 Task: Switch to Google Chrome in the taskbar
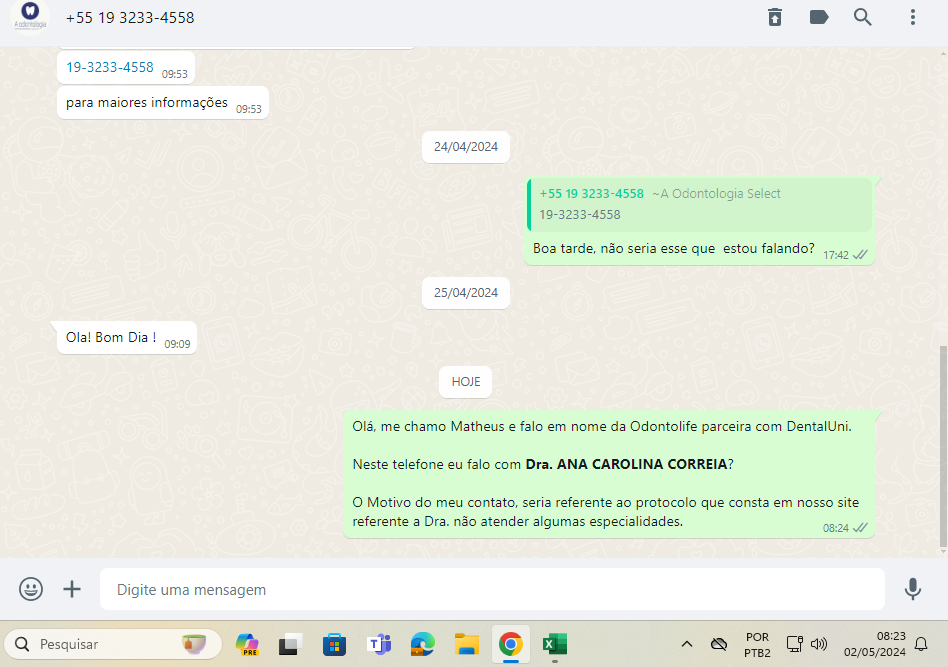click(x=511, y=645)
